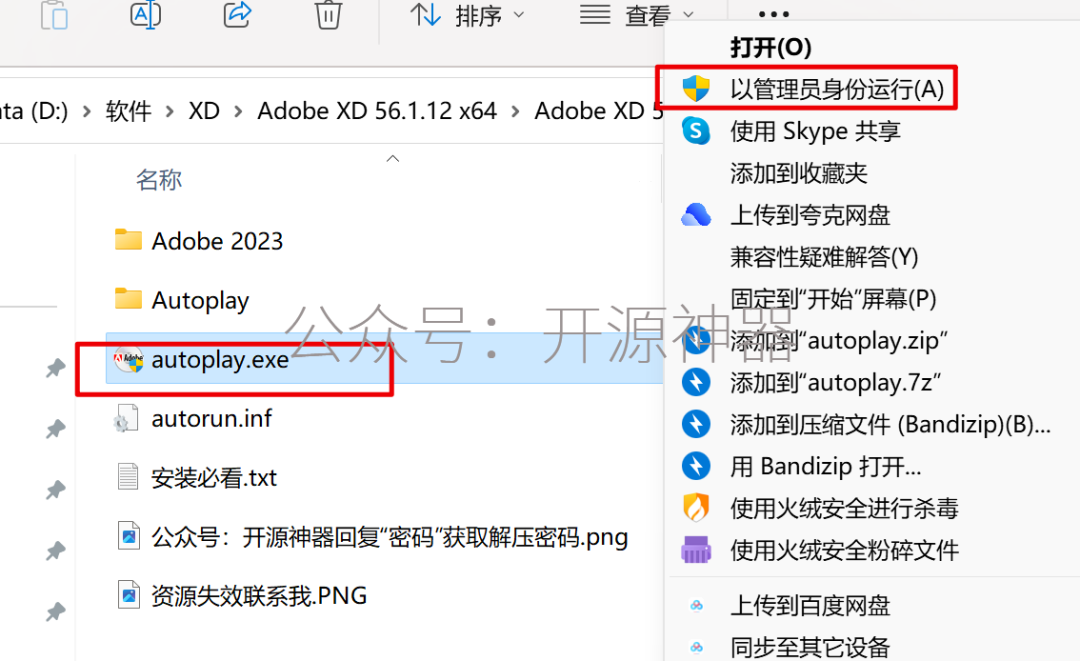
Task: Expand chevron after Adobe XD 56.1.12 x64
Action: point(515,111)
